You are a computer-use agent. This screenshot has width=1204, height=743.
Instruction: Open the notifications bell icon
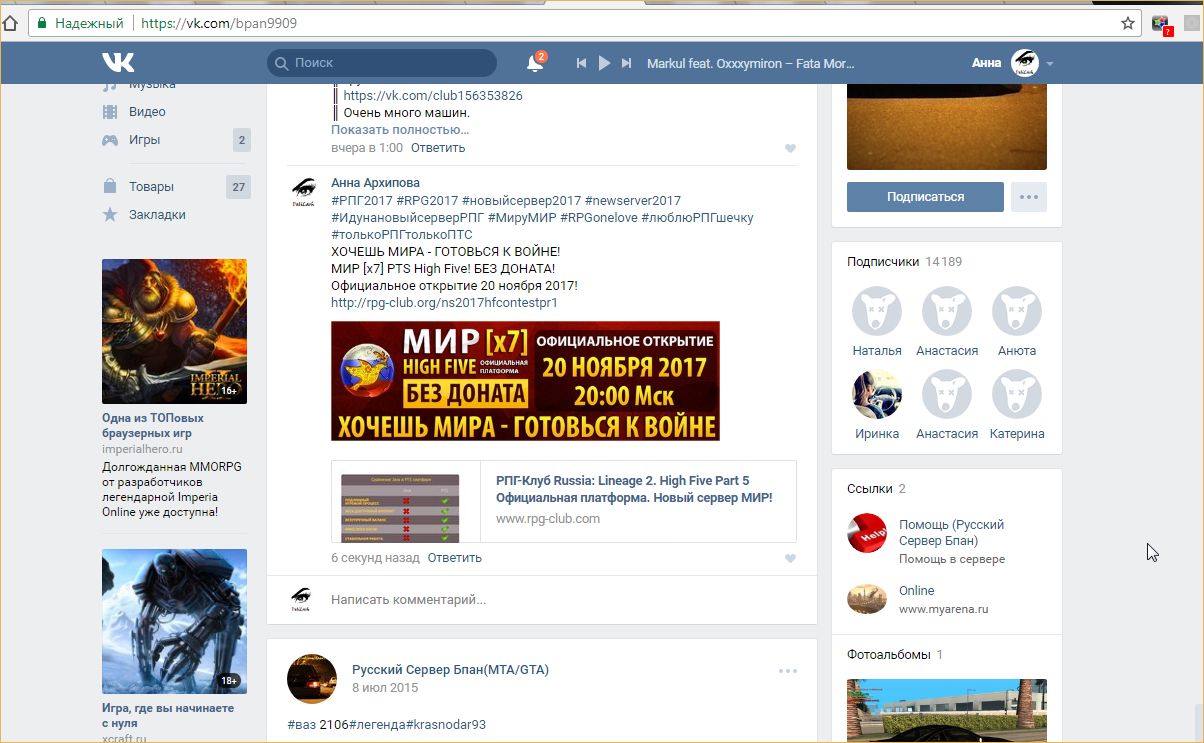click(535, 63)
